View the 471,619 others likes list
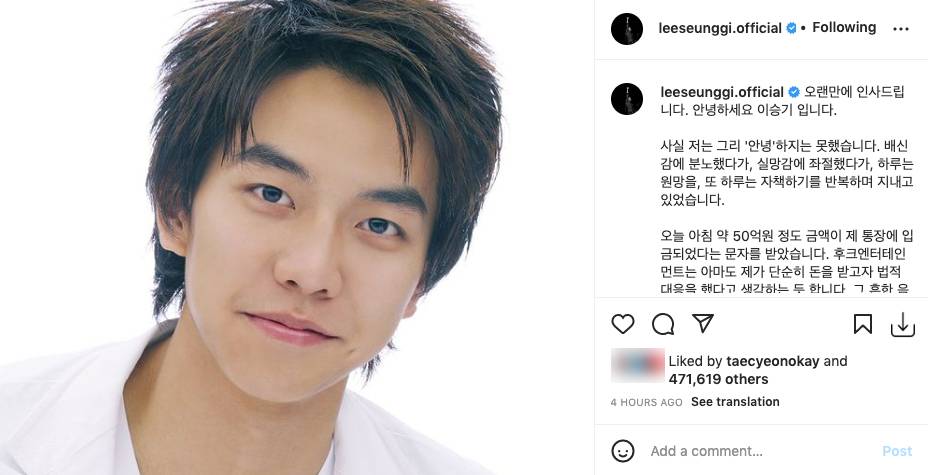Image resolution: width=928 pixels, height=475 pixels. tap(718, 379)
